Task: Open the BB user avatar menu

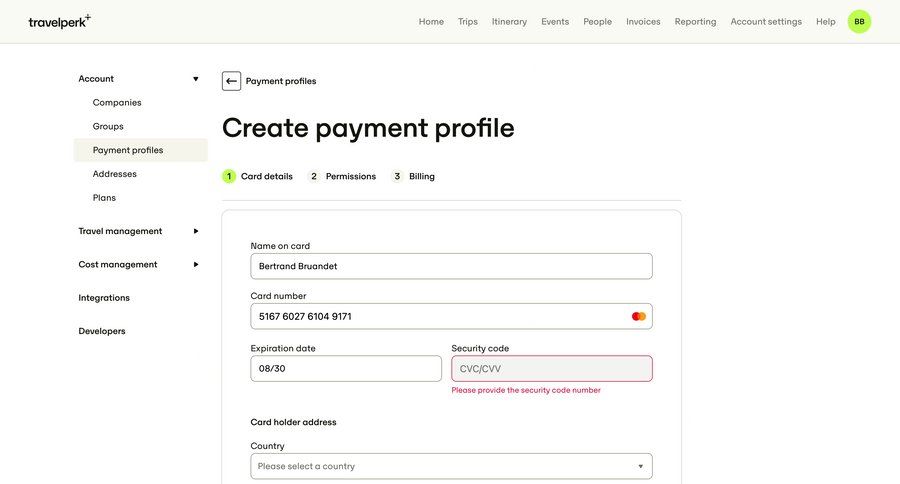Action: pyautogui.click(x=859, y=21)
